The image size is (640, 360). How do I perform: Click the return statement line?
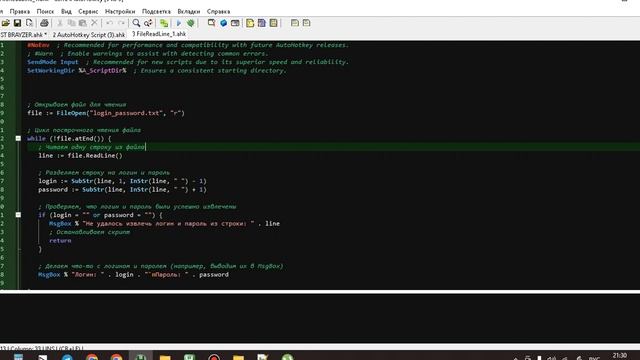click(60, 240)
